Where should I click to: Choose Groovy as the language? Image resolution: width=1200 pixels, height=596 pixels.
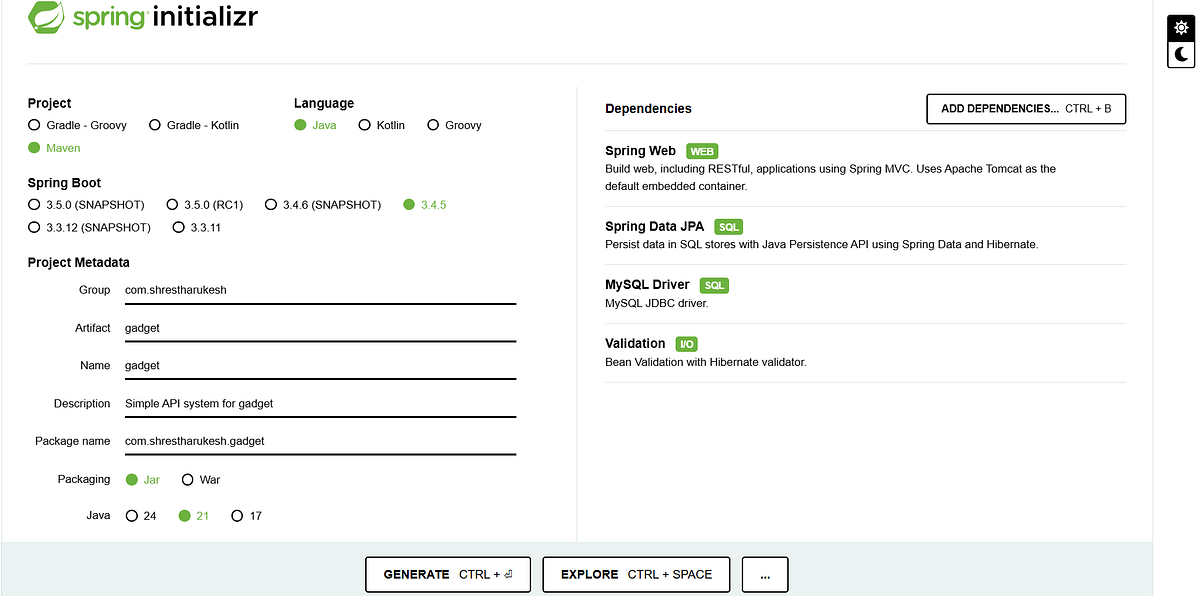click(x=454, y=125)
